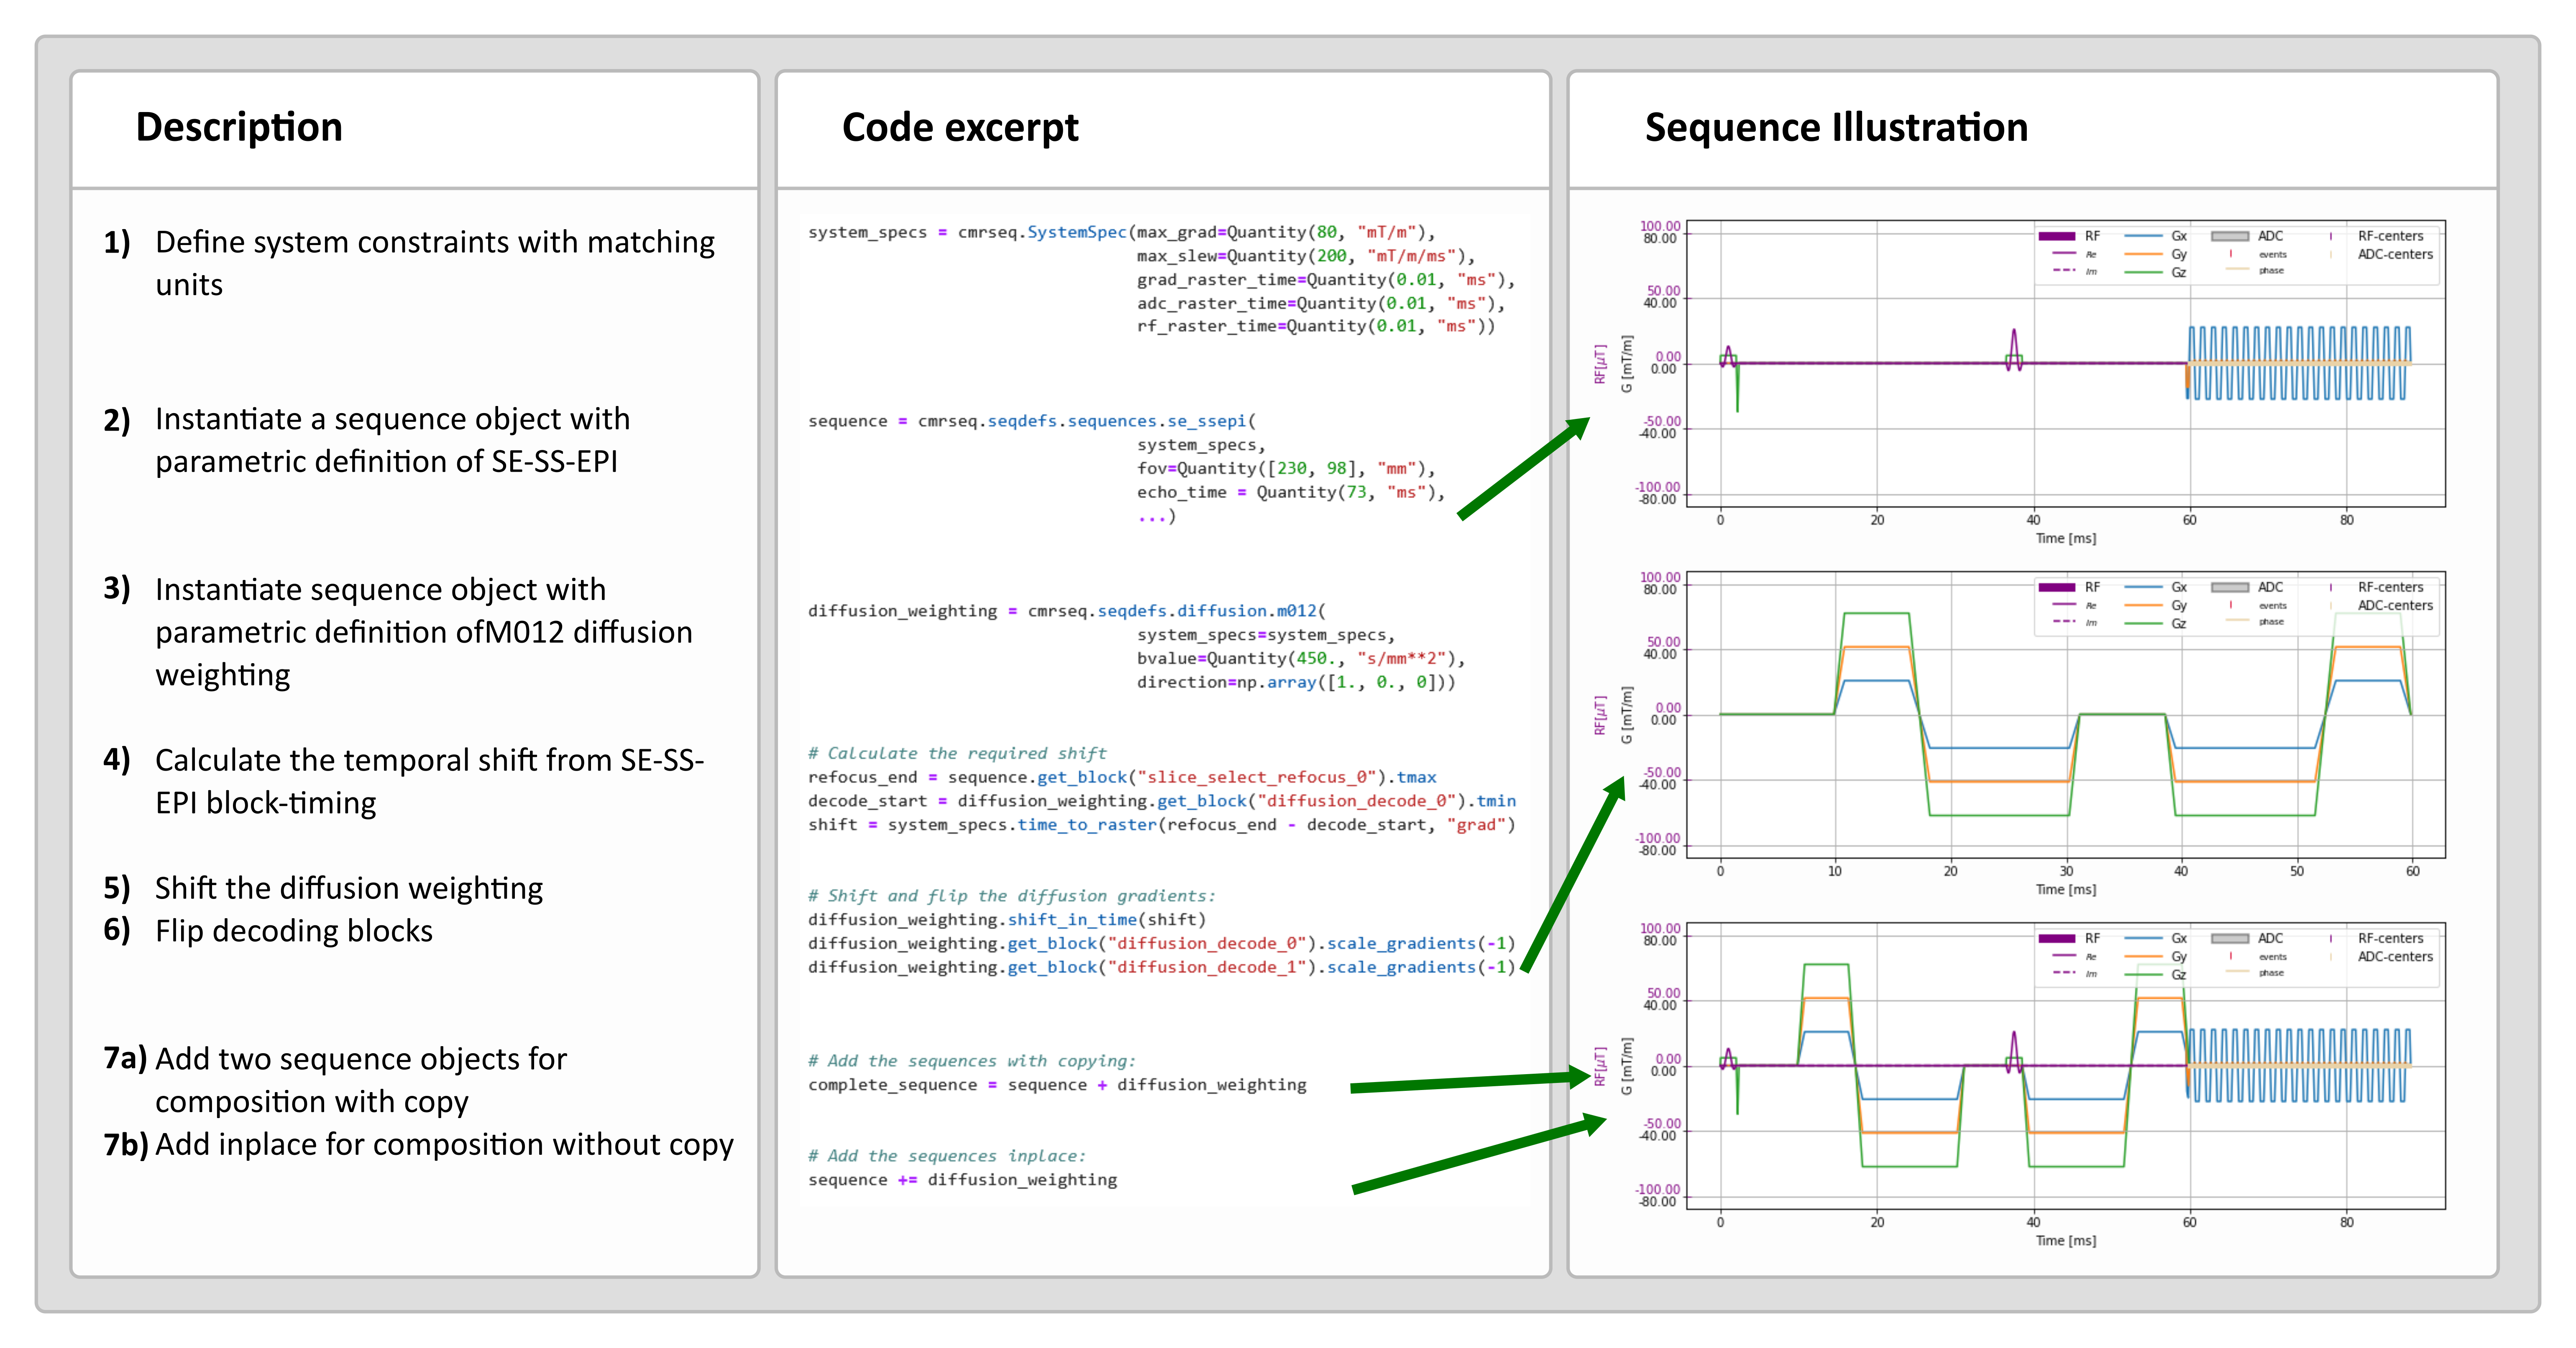The image size is (2576, 1348).
Task: Select the Code excerpt panel heading
Action: click(x=960, y=128)
